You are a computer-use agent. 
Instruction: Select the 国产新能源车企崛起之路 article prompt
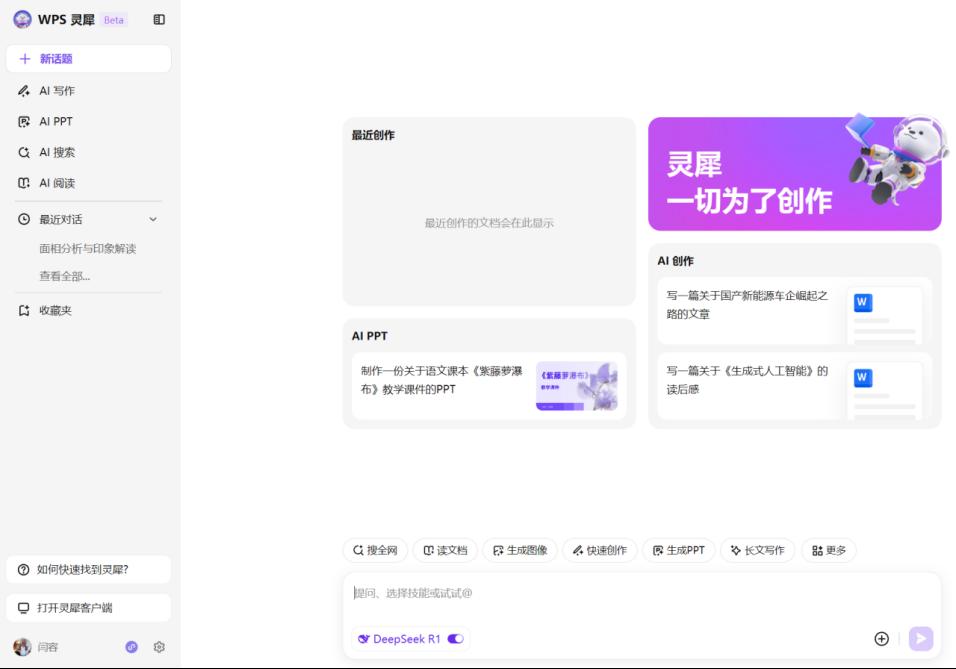click(794, 311)
